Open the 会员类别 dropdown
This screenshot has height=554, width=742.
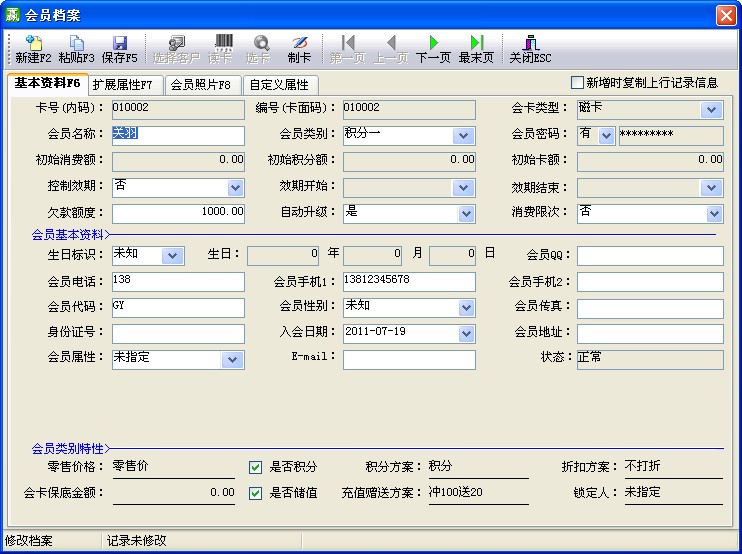point(464,136)
